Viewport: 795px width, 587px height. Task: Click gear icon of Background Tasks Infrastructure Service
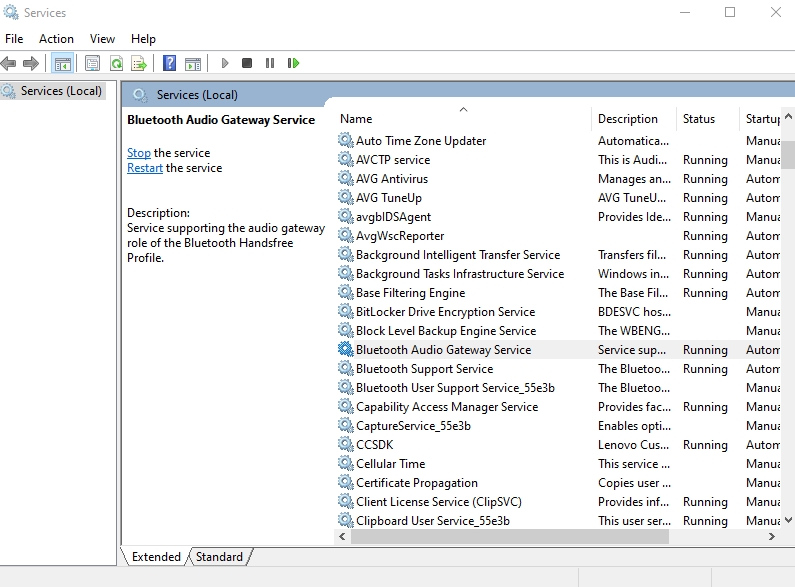point(345,274)
